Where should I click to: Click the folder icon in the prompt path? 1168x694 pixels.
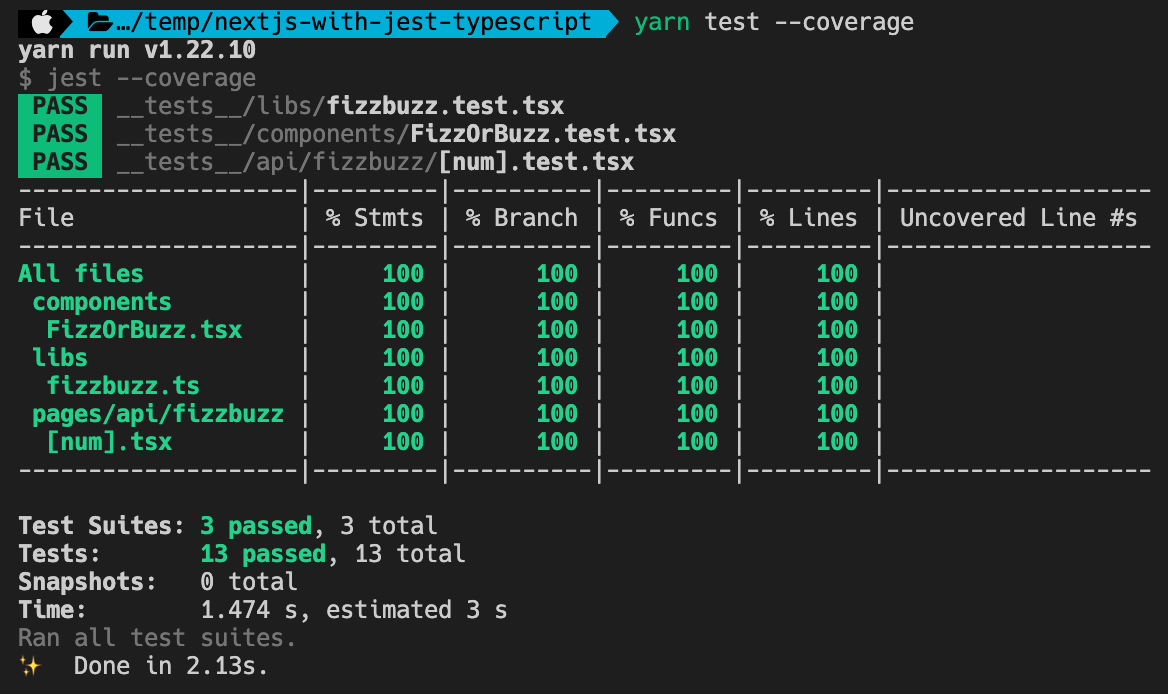tap(100, 22)
